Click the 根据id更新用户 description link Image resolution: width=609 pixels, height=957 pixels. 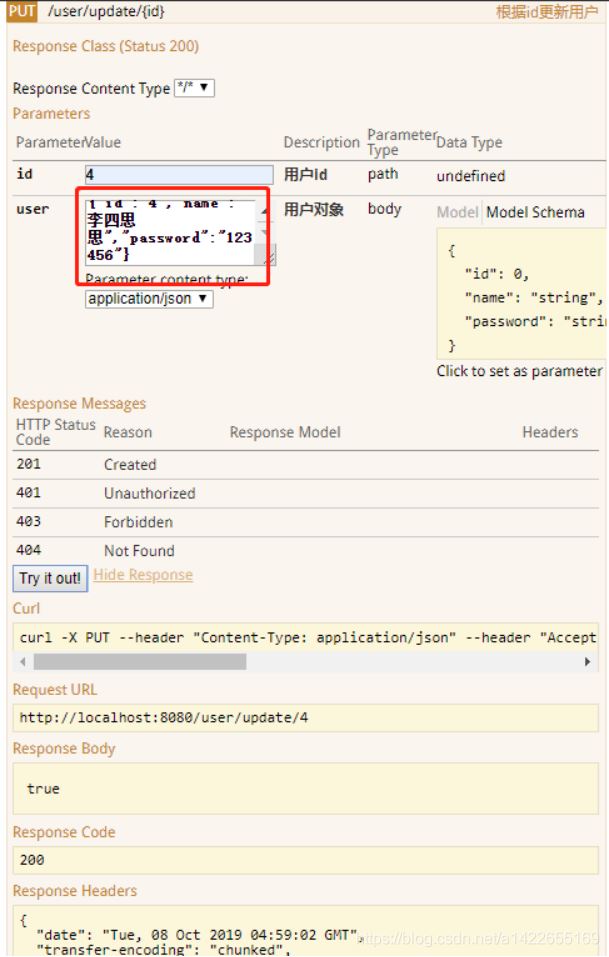(x=546, y=12)
